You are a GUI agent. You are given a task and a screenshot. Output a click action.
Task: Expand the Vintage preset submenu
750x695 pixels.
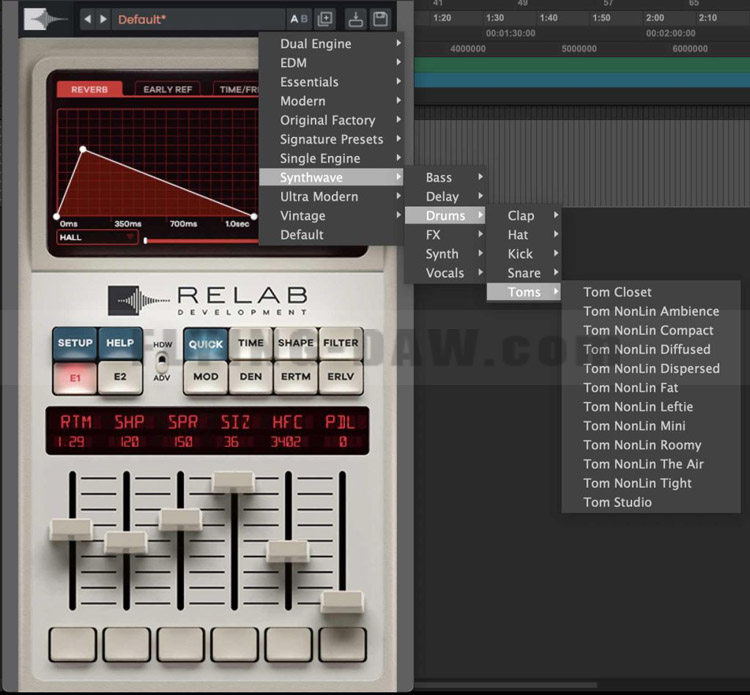pos(332,216)
